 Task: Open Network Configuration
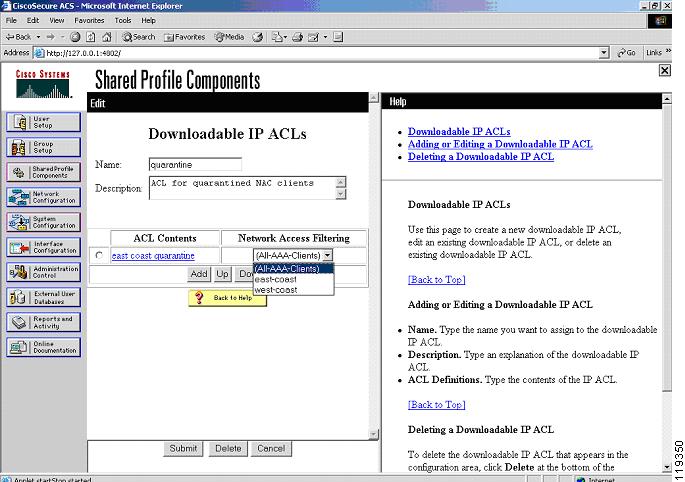44,197
